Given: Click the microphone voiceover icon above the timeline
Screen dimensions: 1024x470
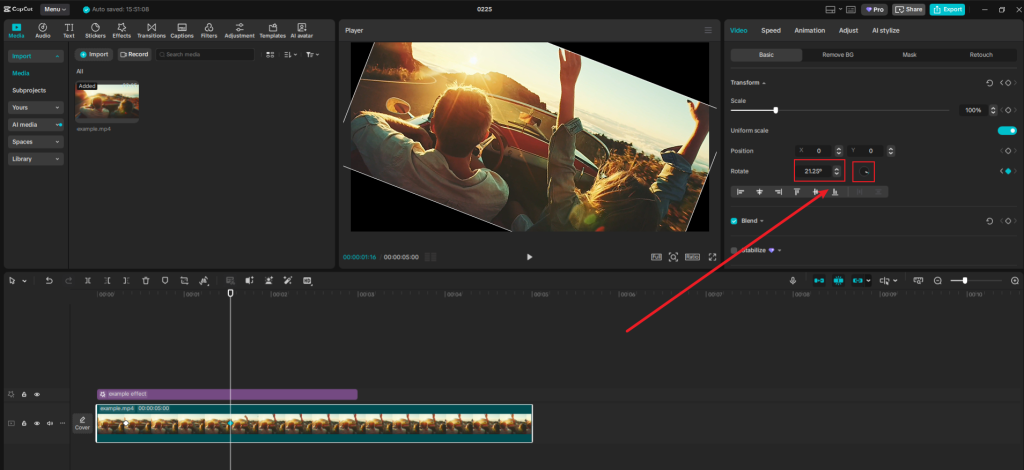Looking at the screenshot, I should coord(793,281).
